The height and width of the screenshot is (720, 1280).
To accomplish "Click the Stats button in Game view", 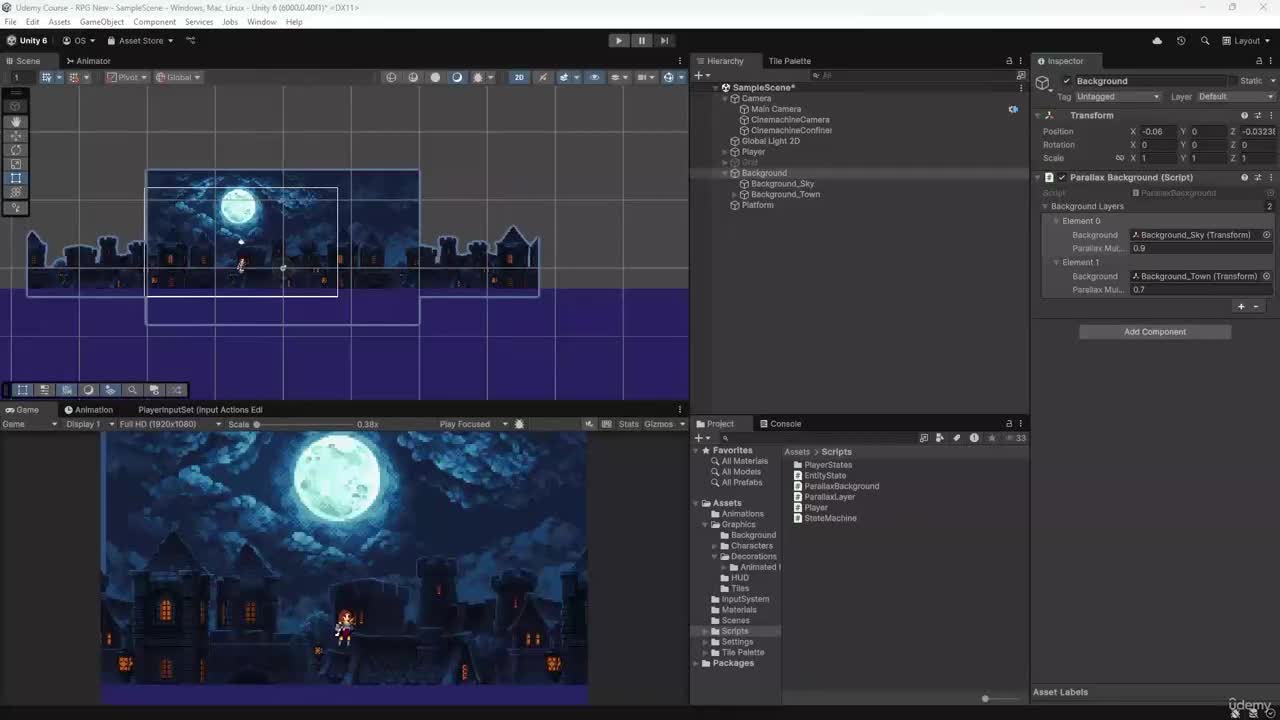I will click(x=628, y=424).
